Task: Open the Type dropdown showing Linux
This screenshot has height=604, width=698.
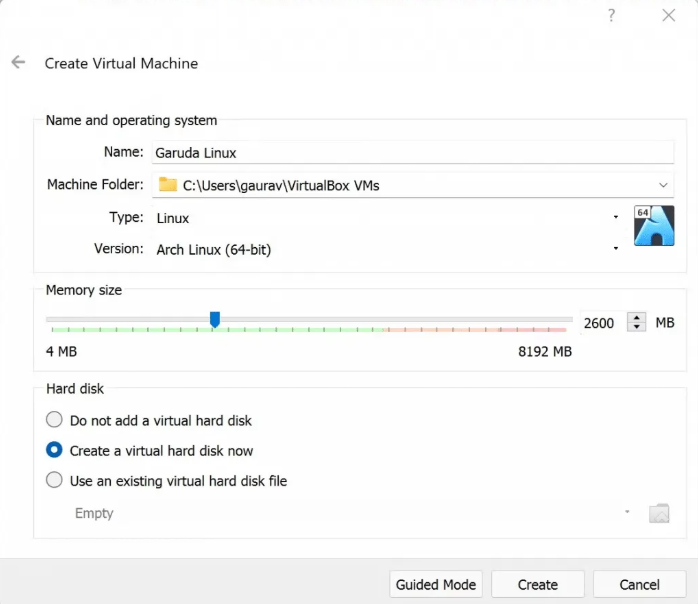Action: coord(387,218)
